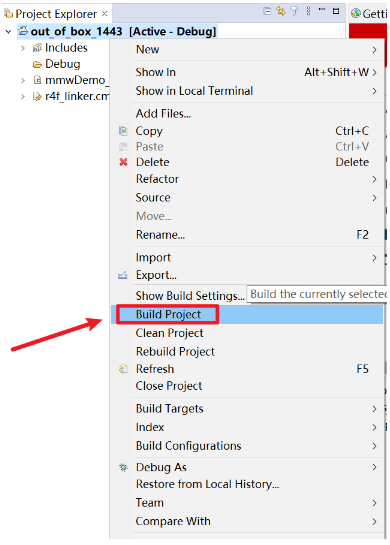The image size is (390, 545).
Task: Maximize the Project Explorer view
Action: (336, 11)
